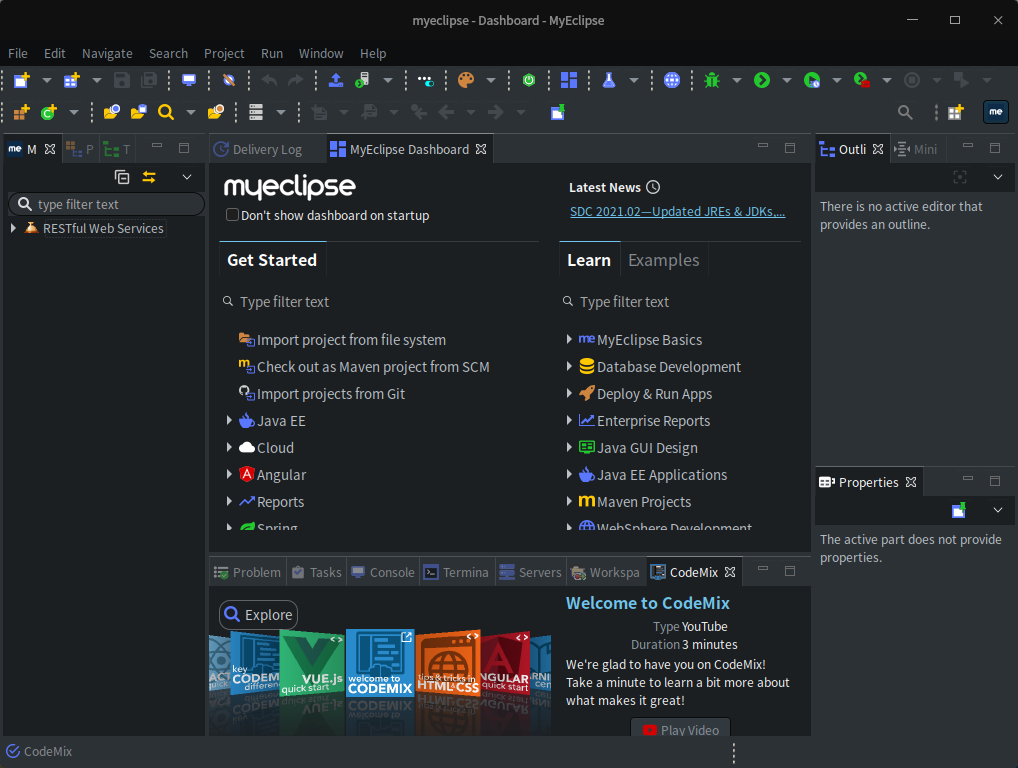Check 'Don't show dashboard on startup'
Screen dimensions: 1018x768
231,214
